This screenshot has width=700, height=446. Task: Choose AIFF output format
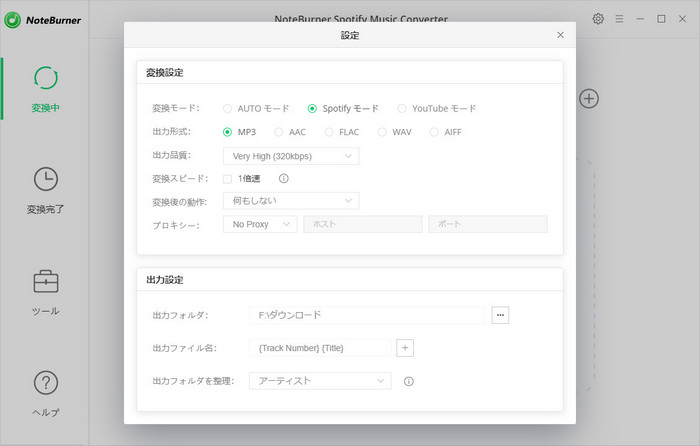tap(434, 132)
